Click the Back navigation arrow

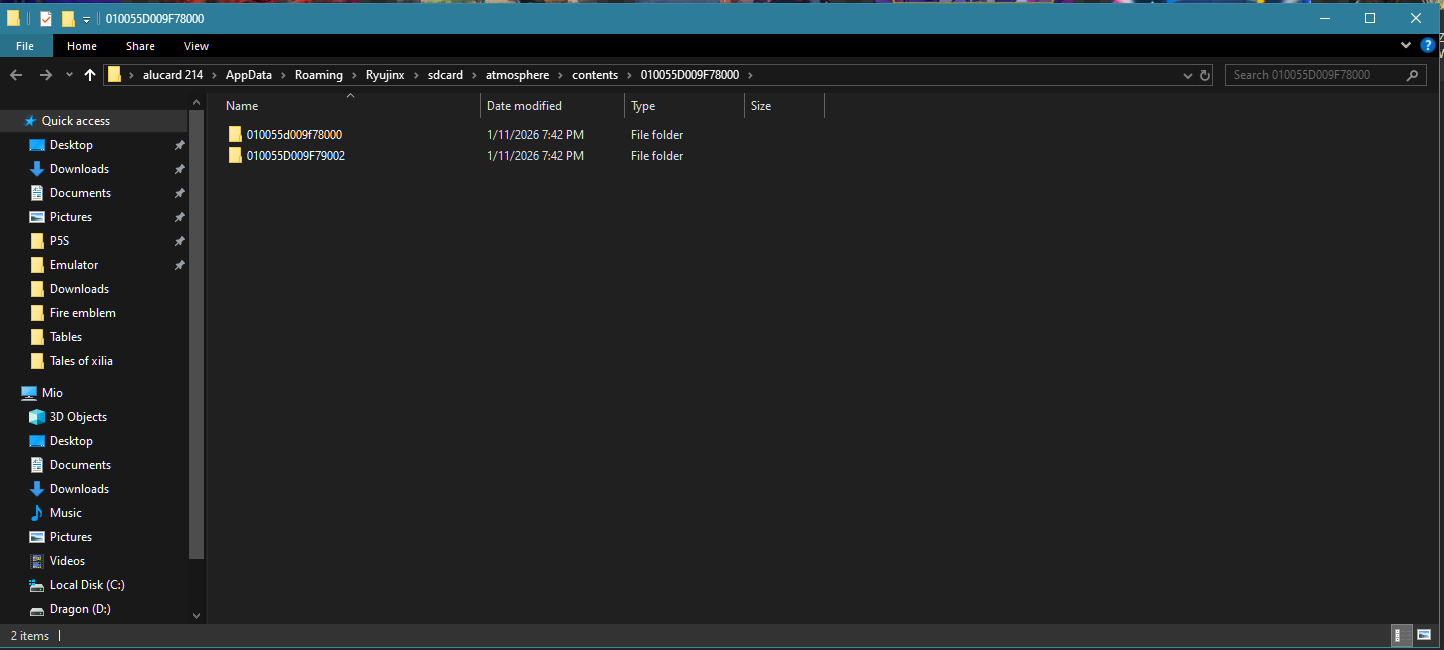16,75
